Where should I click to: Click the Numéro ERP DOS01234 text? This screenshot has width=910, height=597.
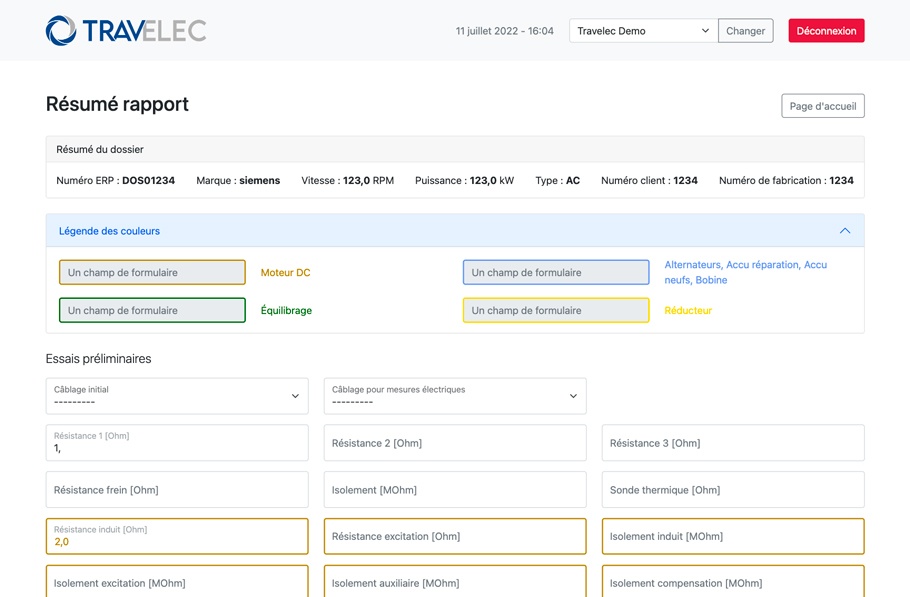[115, 180]
